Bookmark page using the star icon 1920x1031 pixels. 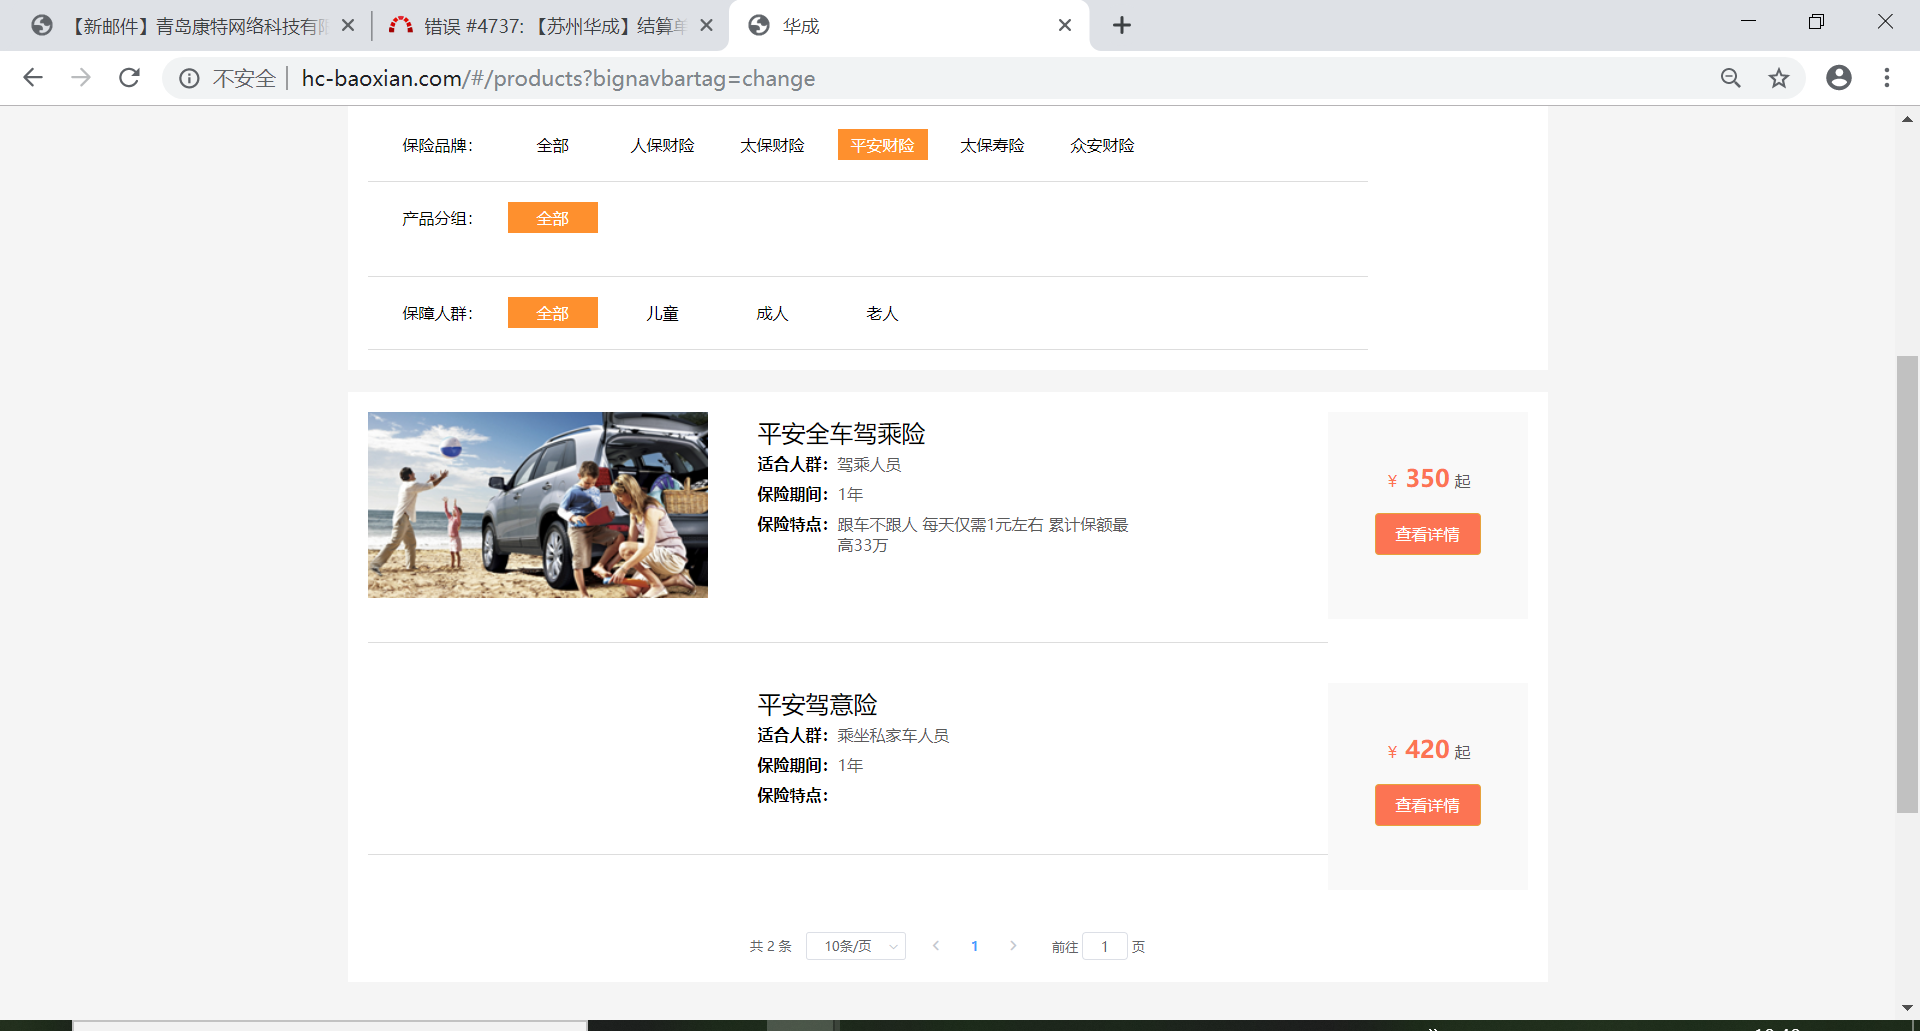[x=1778, y=78]
